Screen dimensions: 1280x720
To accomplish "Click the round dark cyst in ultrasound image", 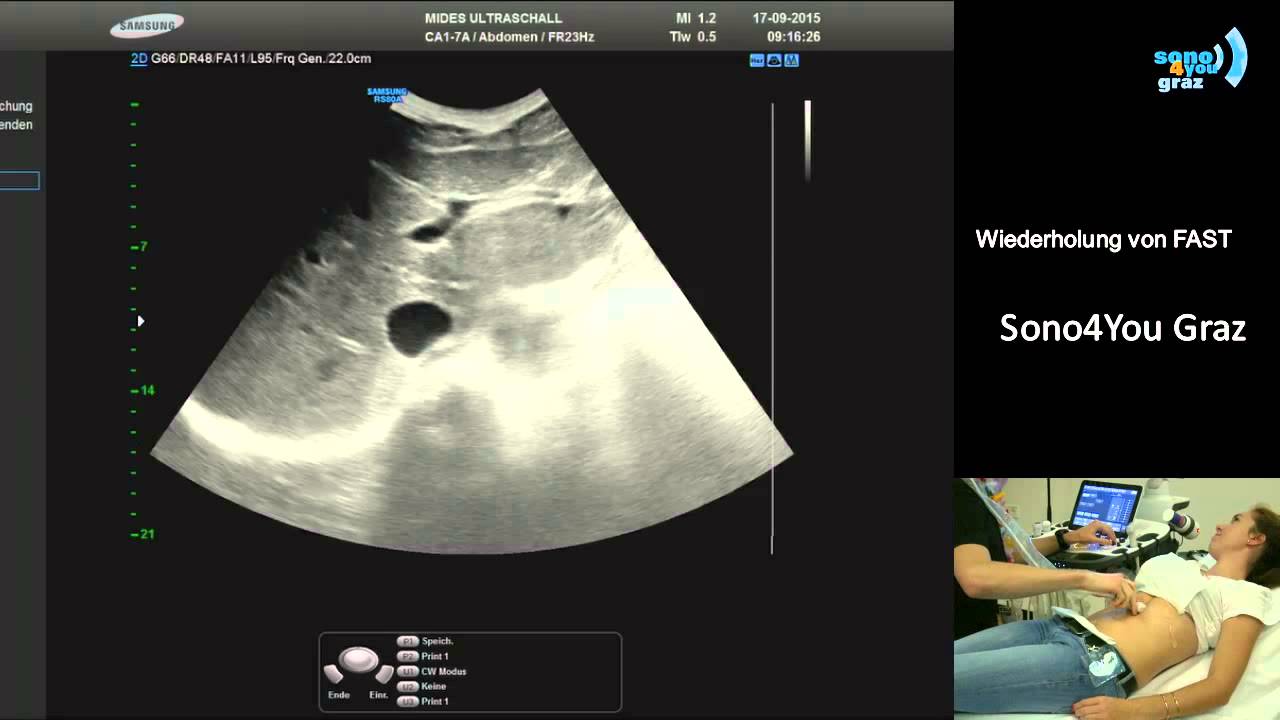I will coord(419,328).
